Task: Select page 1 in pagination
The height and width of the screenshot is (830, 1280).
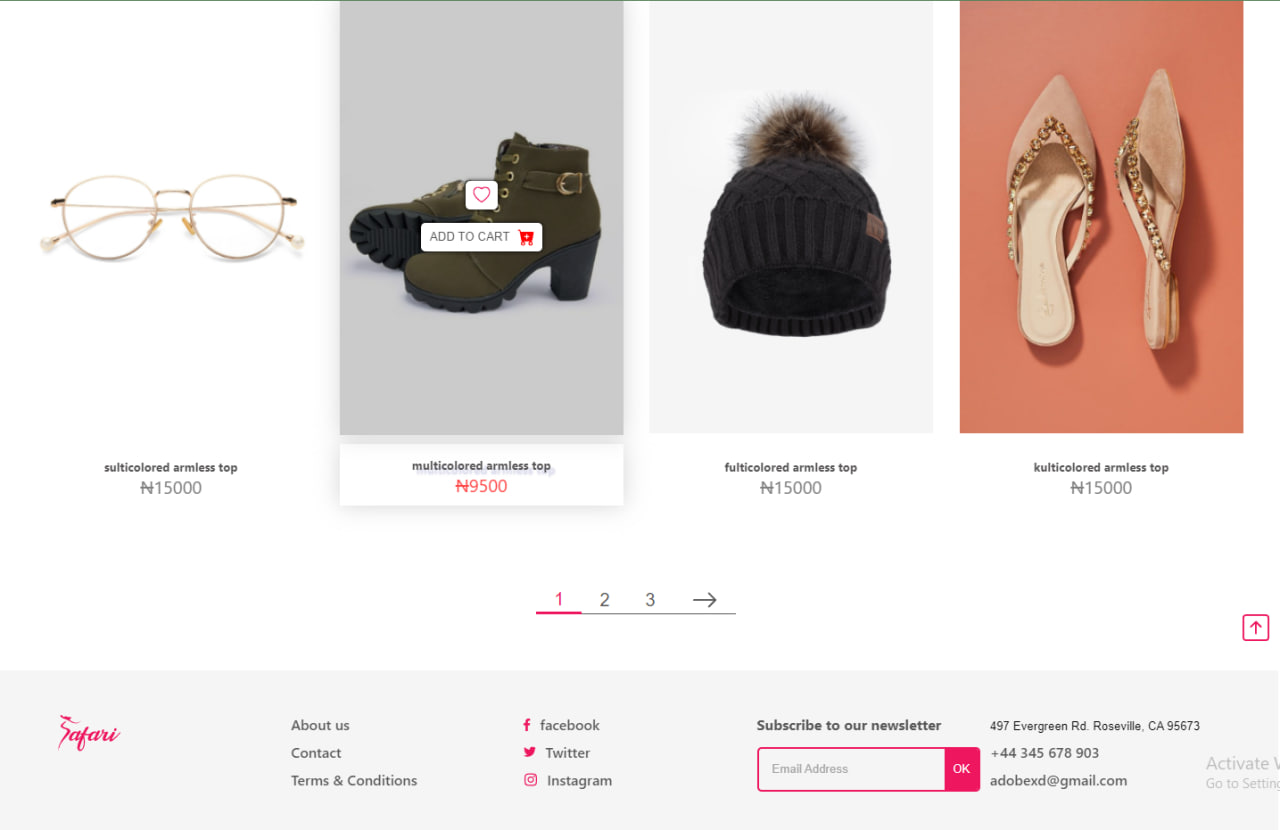Action: (559, 599)
